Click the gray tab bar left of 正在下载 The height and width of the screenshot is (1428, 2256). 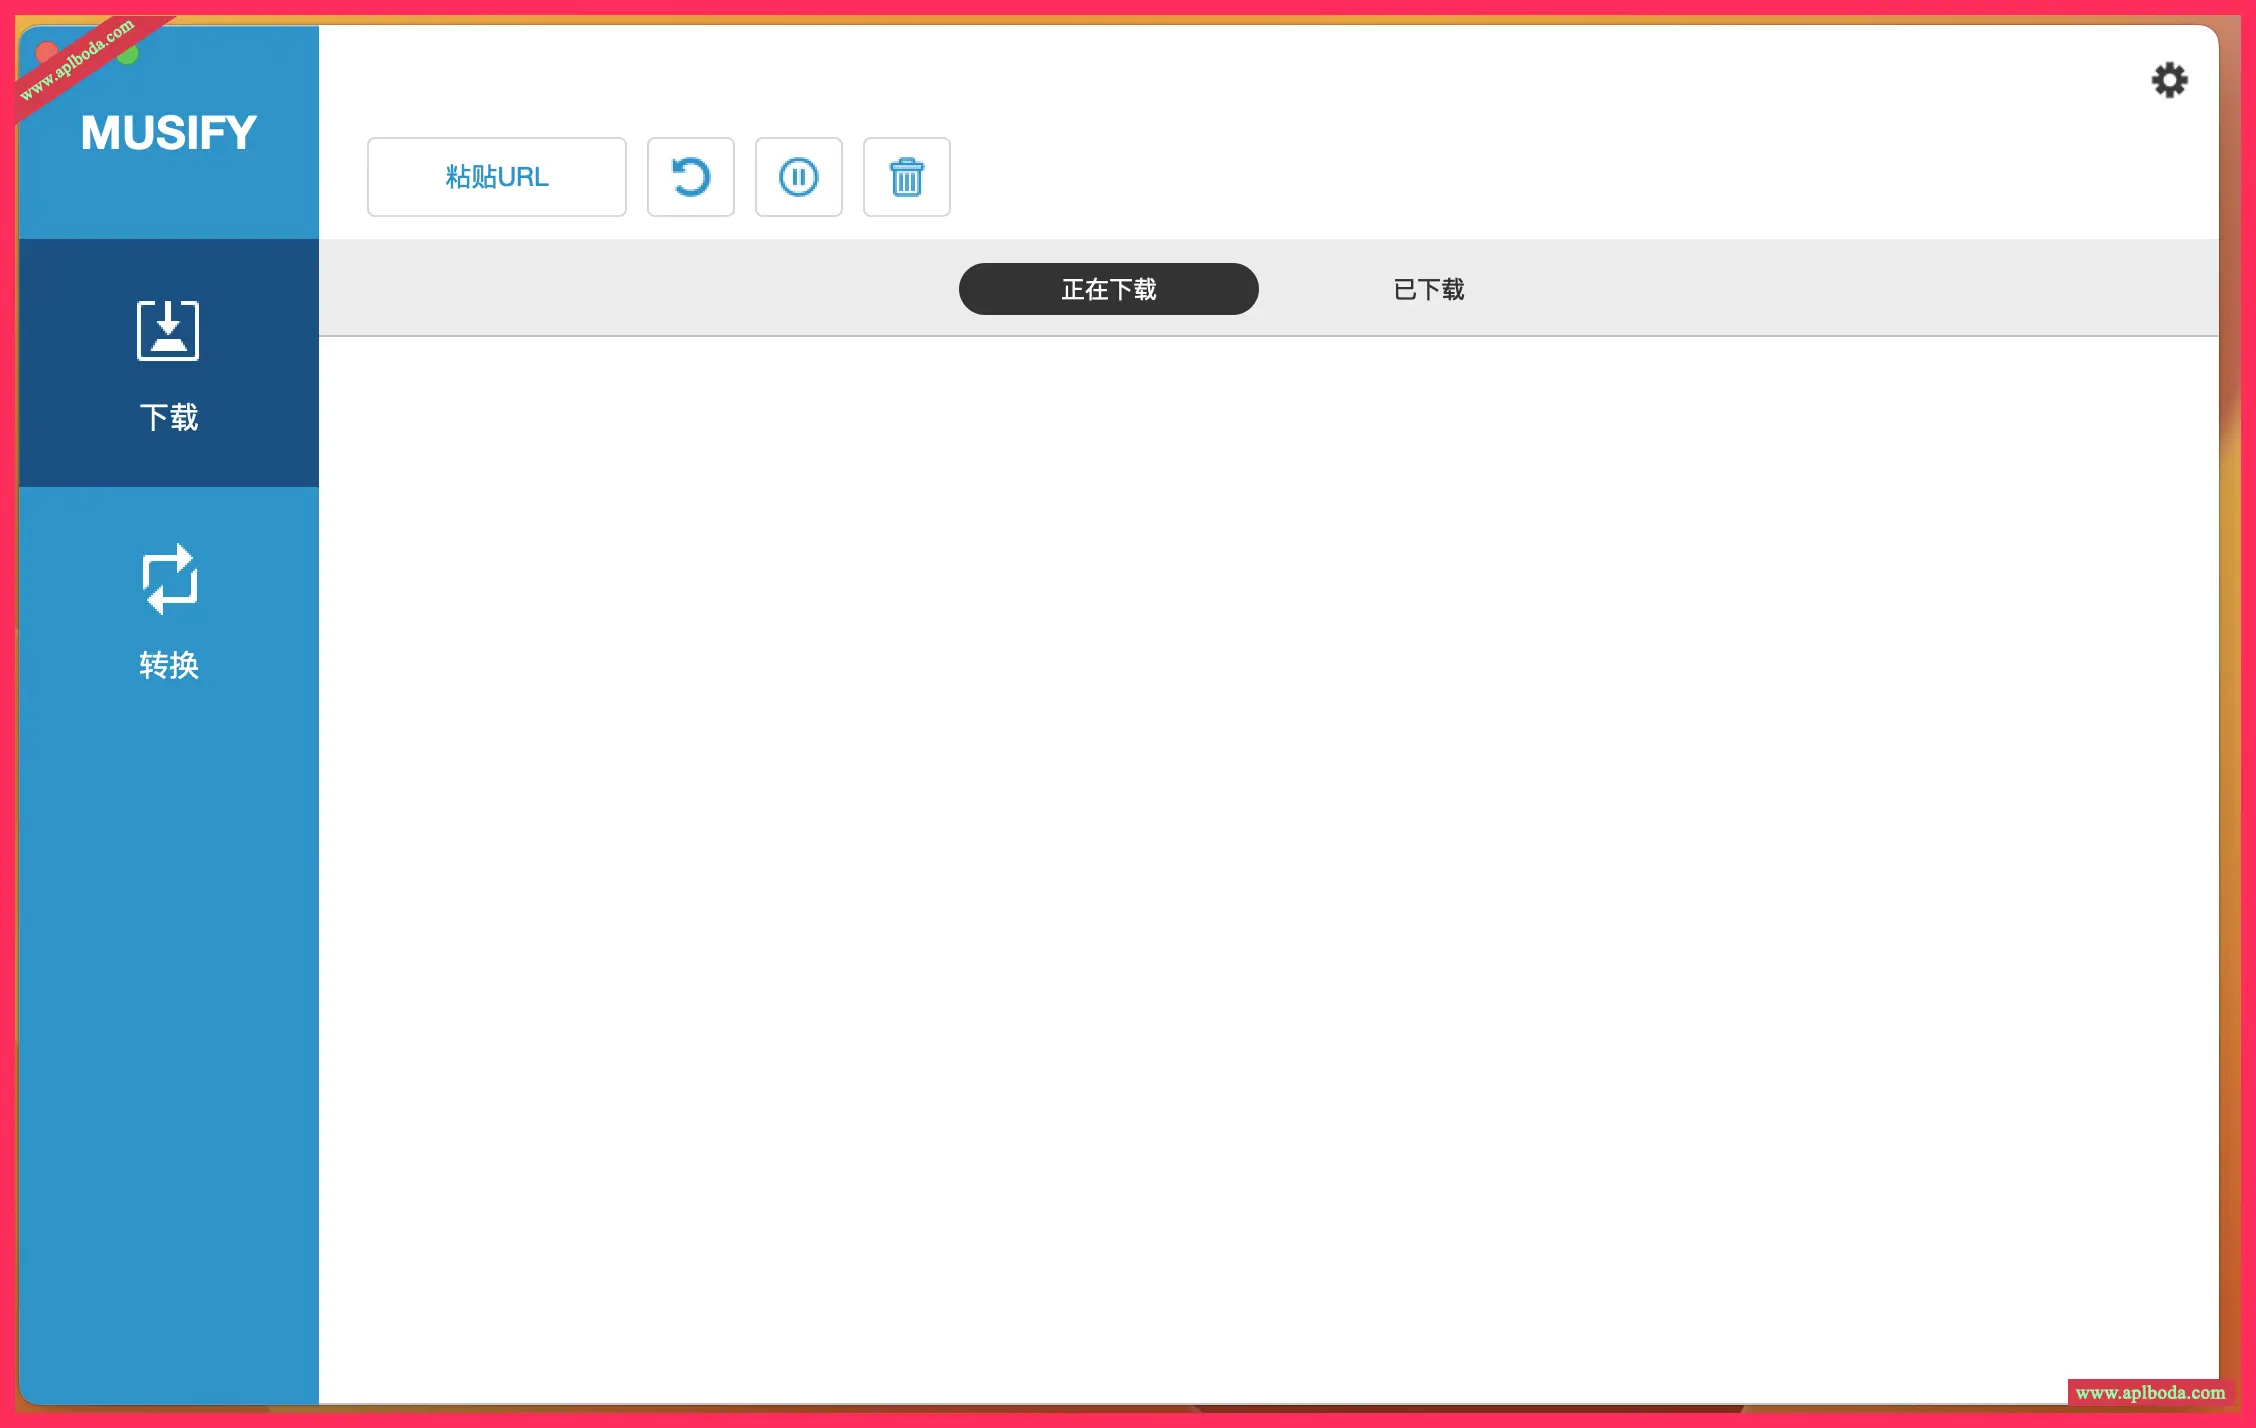coord(640,289)
